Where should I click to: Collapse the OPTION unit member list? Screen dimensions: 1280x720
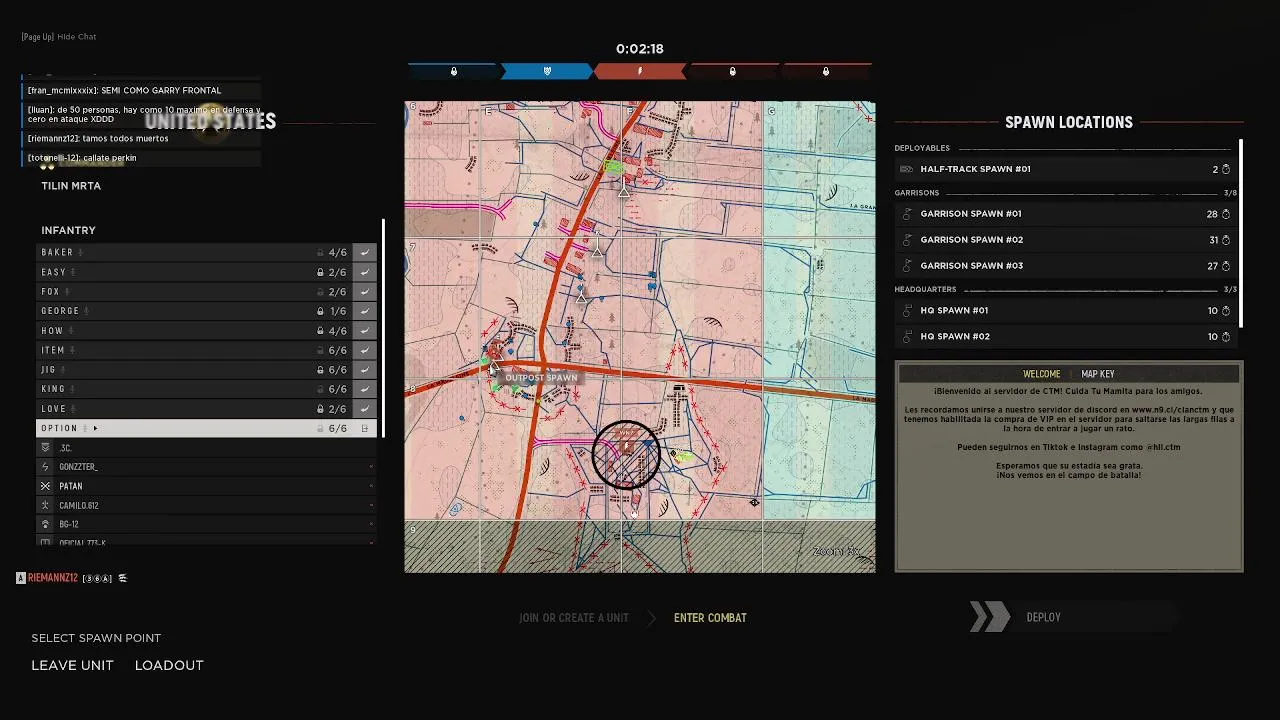click(x=95, y=428)
